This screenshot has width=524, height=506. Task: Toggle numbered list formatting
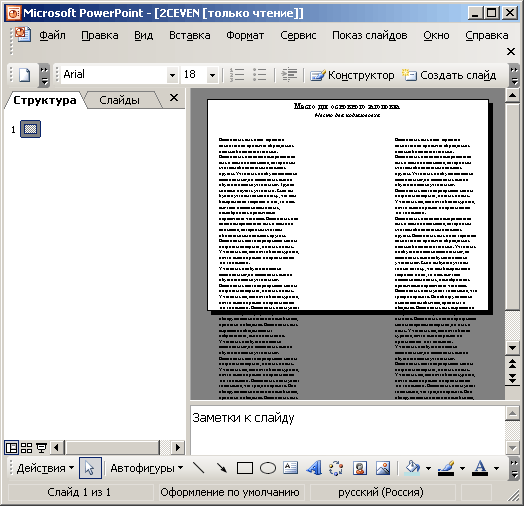point(237,75)
